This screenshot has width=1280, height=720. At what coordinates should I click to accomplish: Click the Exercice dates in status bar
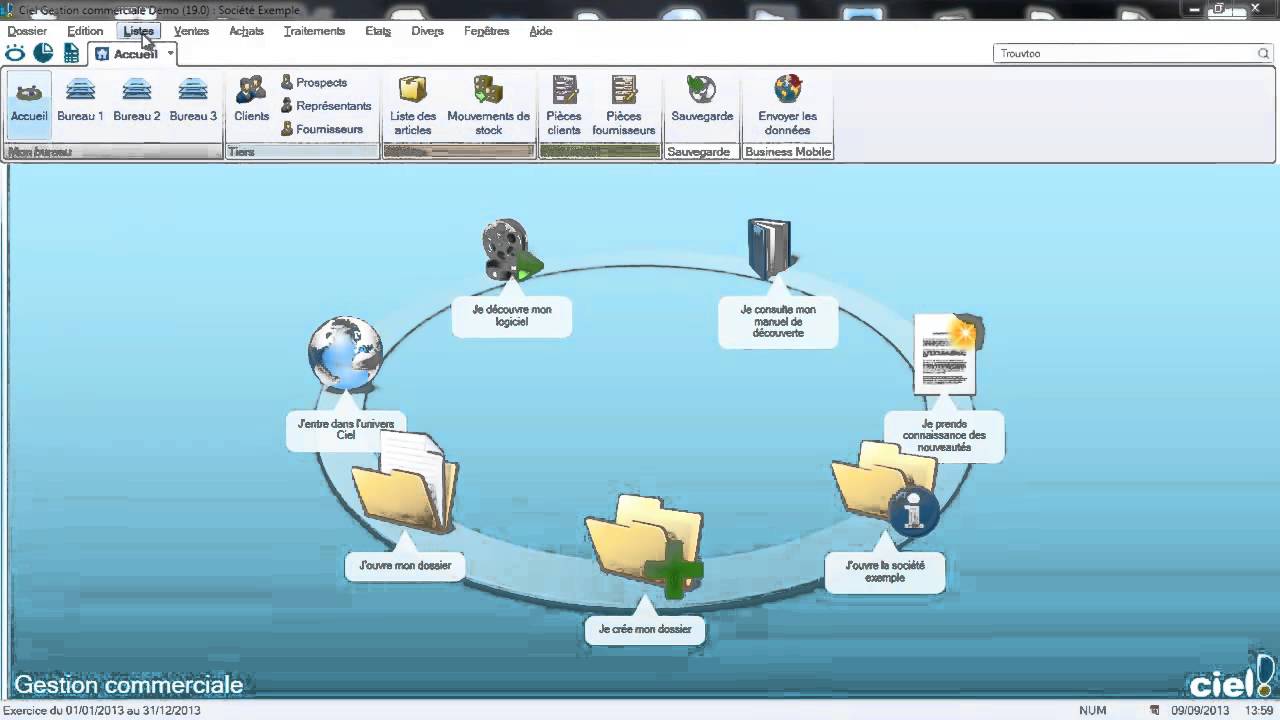click(x=102, y=711)
